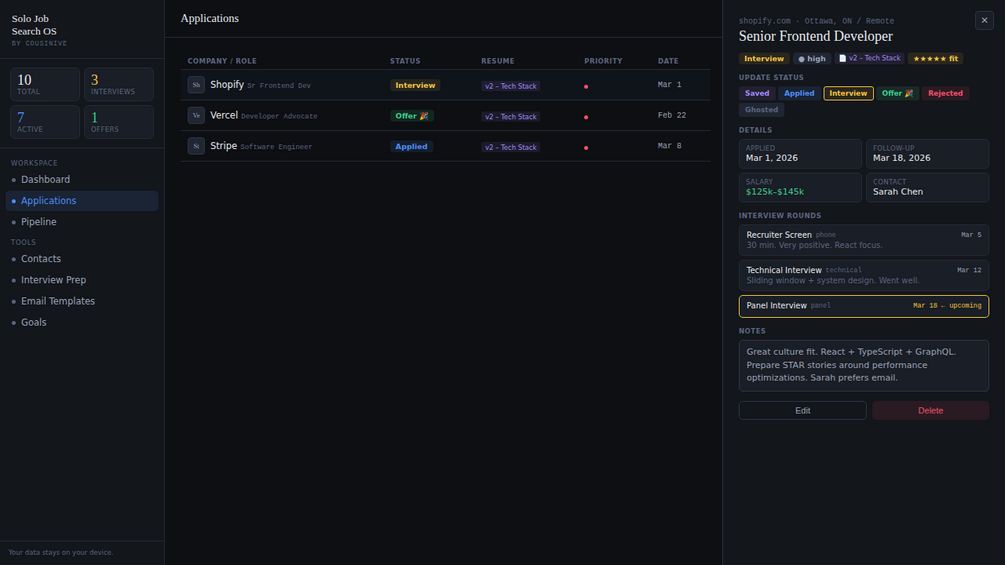Click the 10 Total stat card
The width and height of the screenshot is (1005, 565).
[x=45, y=84]
